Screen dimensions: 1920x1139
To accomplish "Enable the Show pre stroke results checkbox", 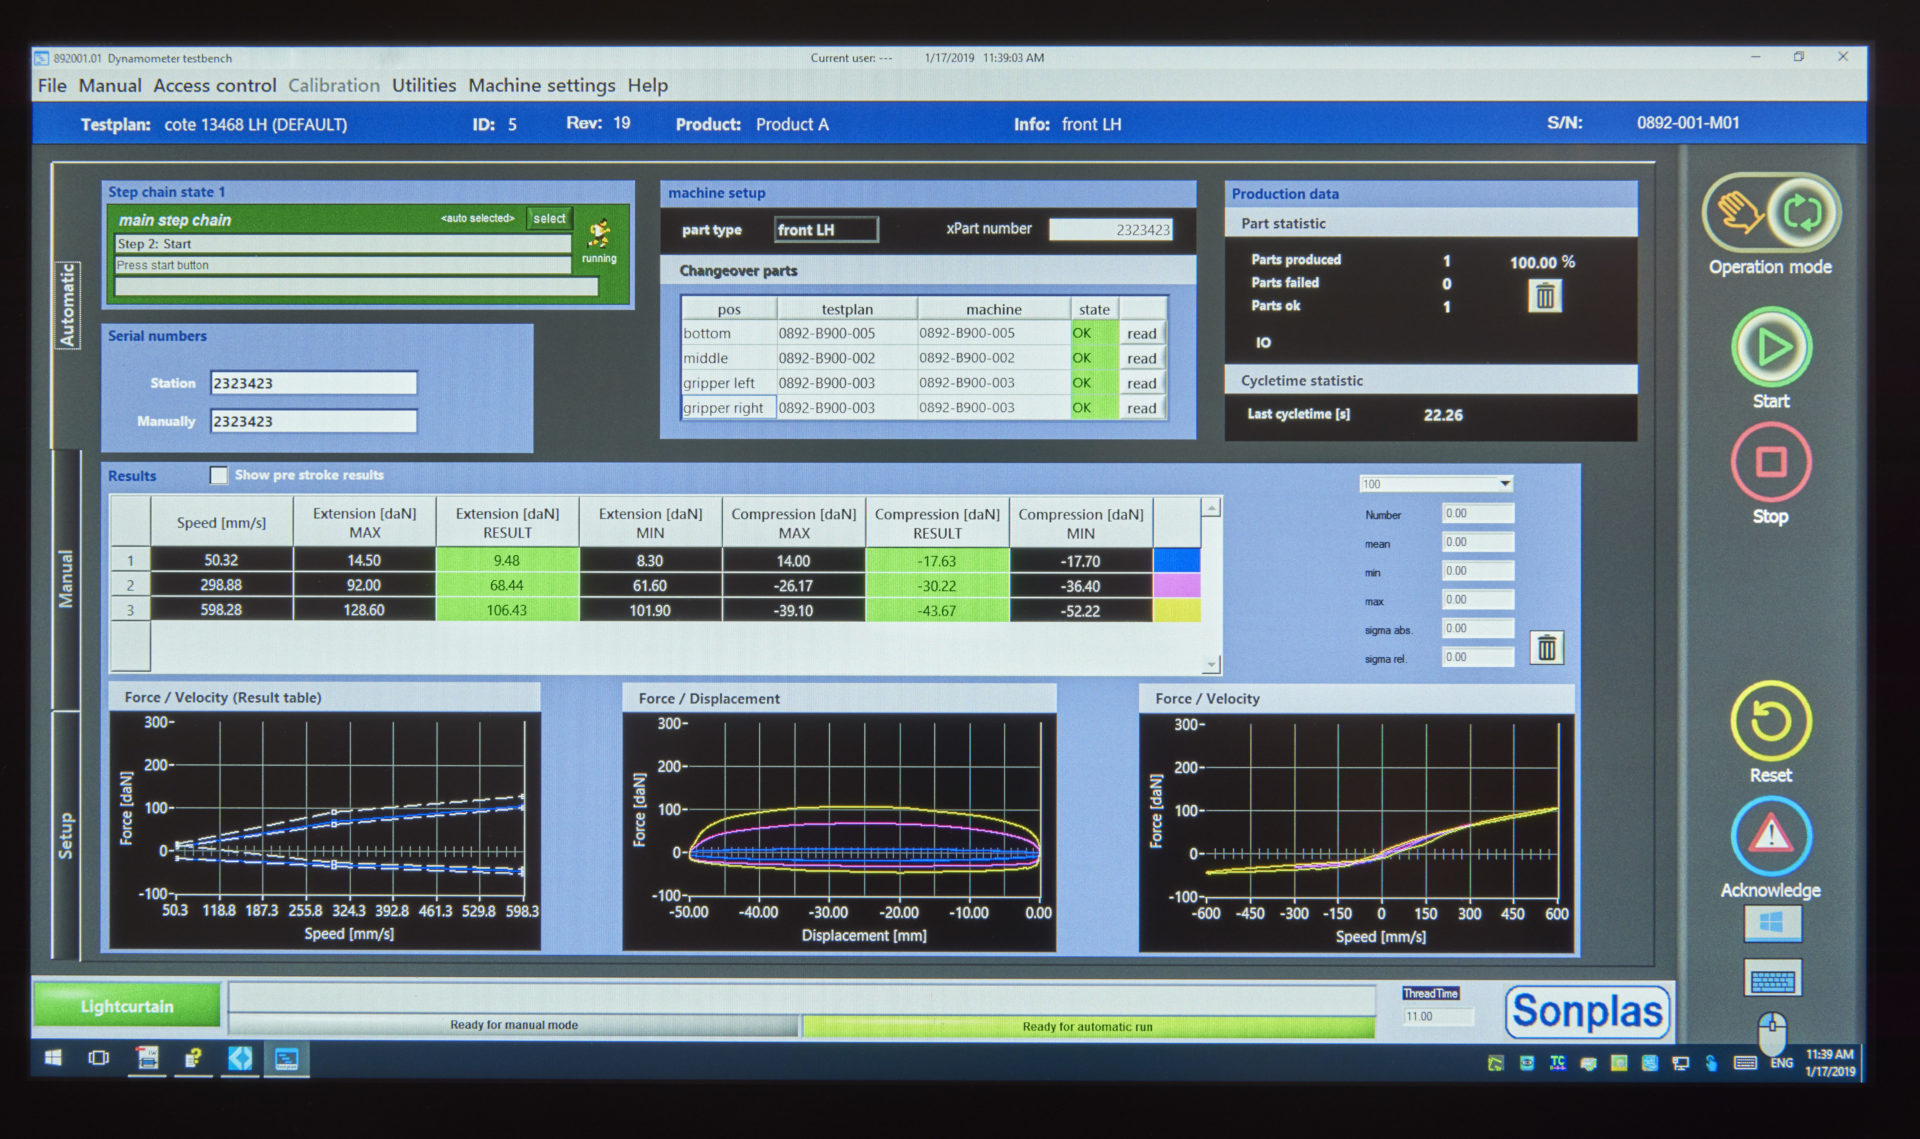I will coord(218,475).
